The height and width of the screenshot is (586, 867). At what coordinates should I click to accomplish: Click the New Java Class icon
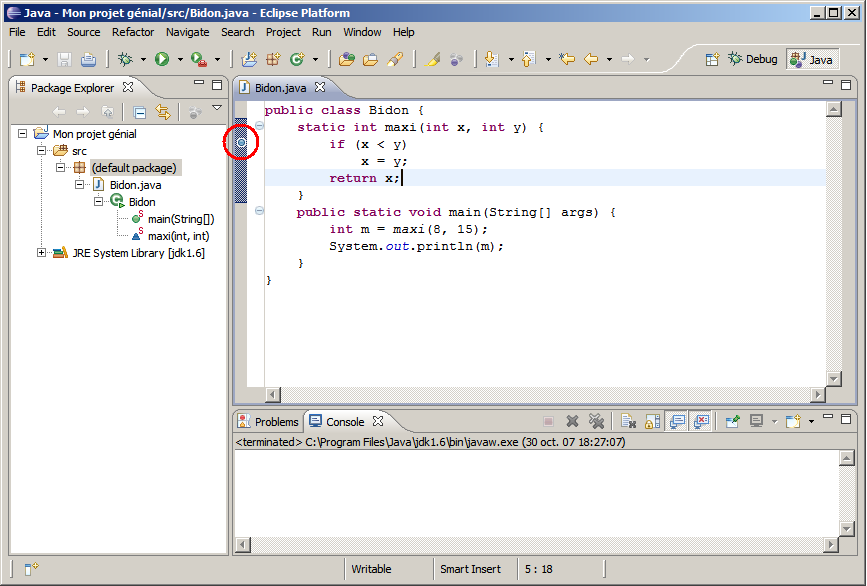[x=296, y=60]
